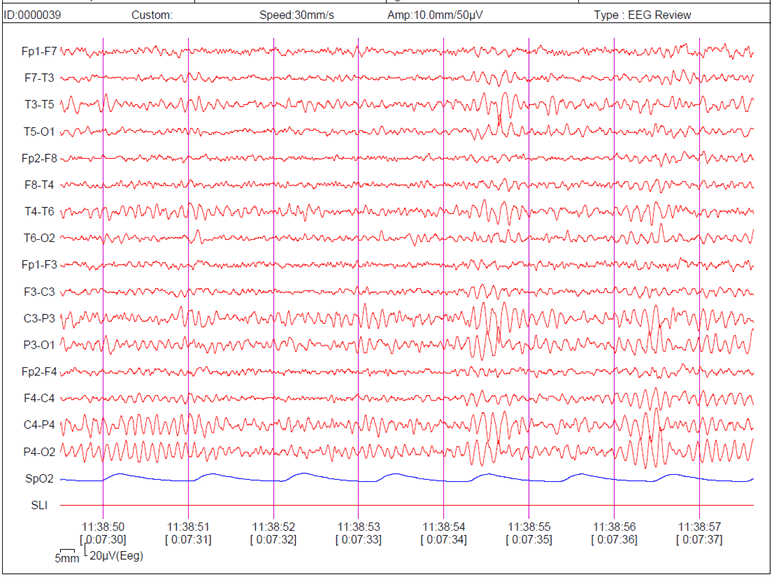Click the T6-O2 channel label
Image resolution: width=774 pixels, height=577 pixels.
point(39,238)
